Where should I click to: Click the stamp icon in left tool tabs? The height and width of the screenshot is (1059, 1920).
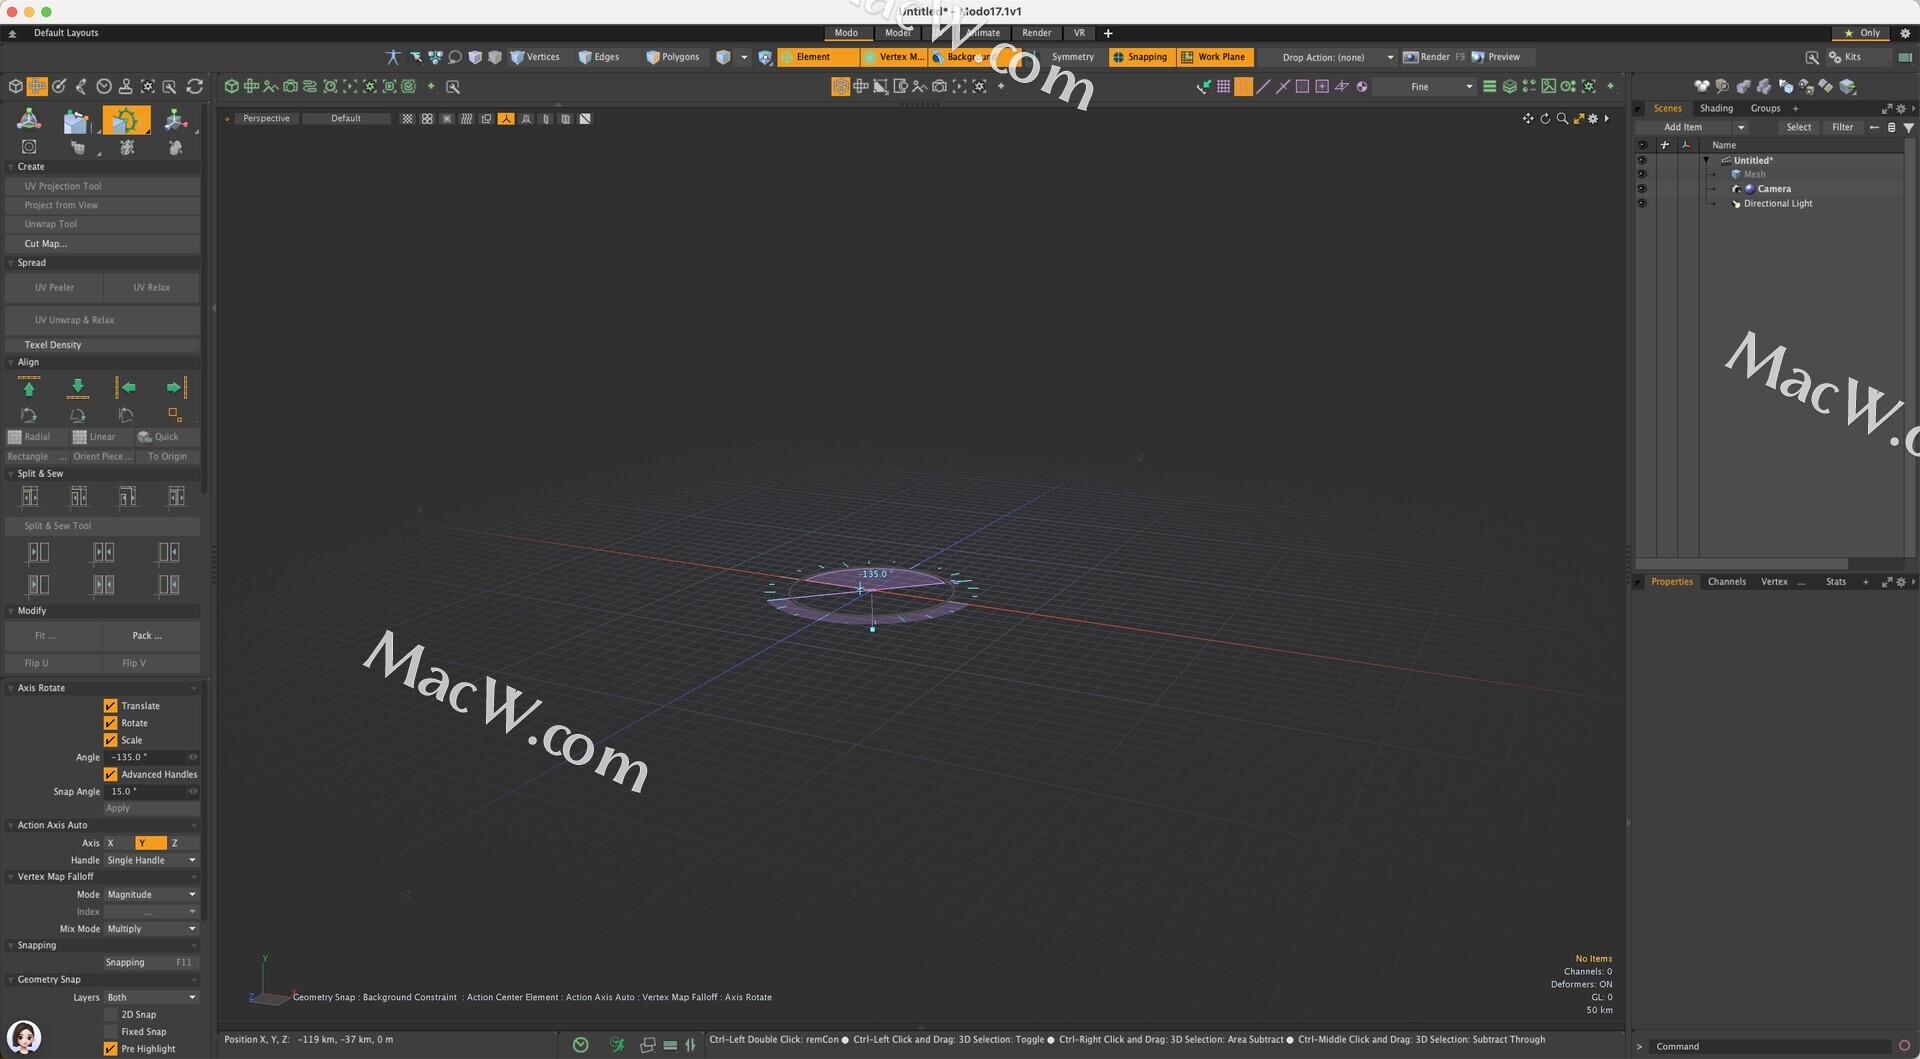(125, 87)
